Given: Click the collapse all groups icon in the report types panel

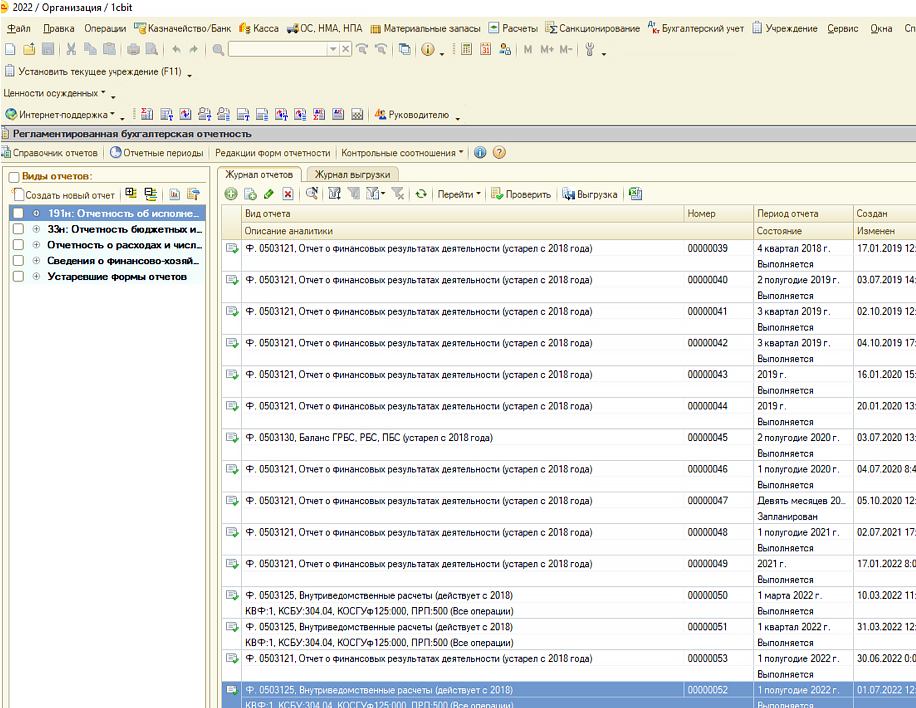Looking at the screenshot, I should pyautogui.click(x=150, y=194).
